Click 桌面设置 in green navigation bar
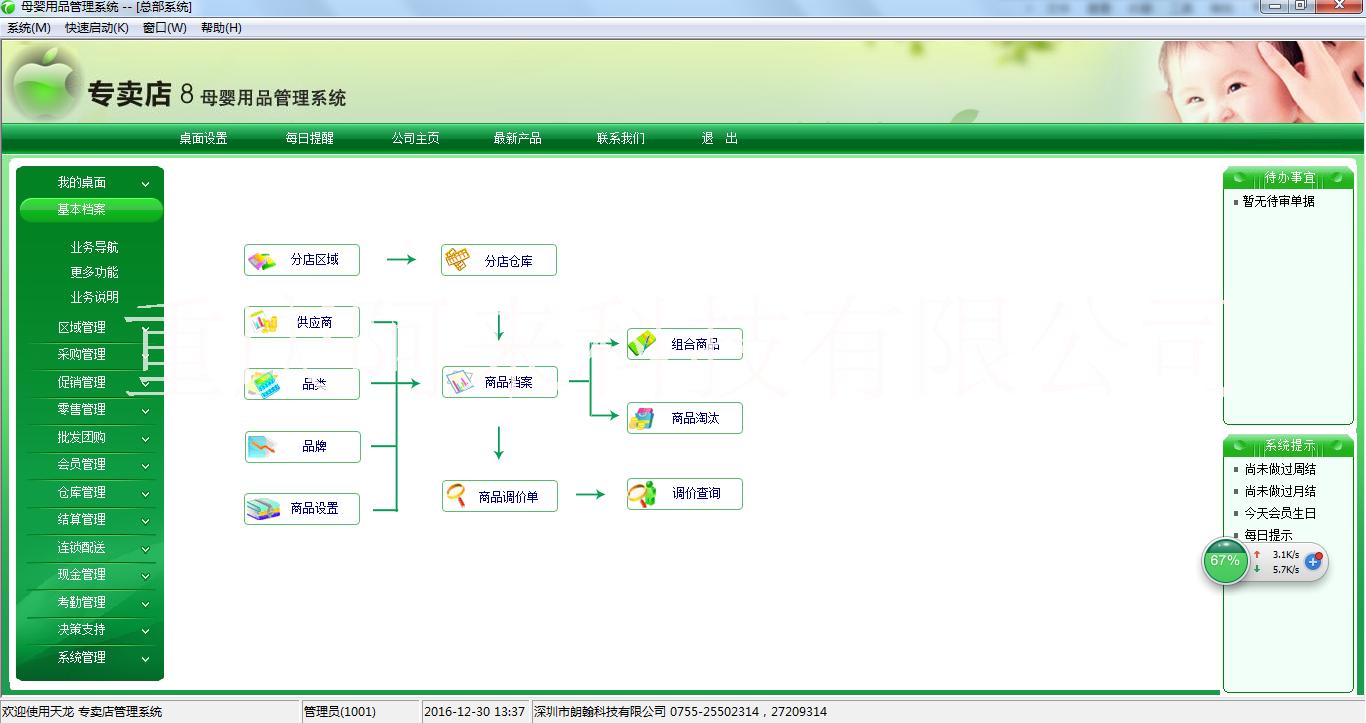Viewport: 1366px width, 723px height. pyautogui.click(x=204, y=138)
